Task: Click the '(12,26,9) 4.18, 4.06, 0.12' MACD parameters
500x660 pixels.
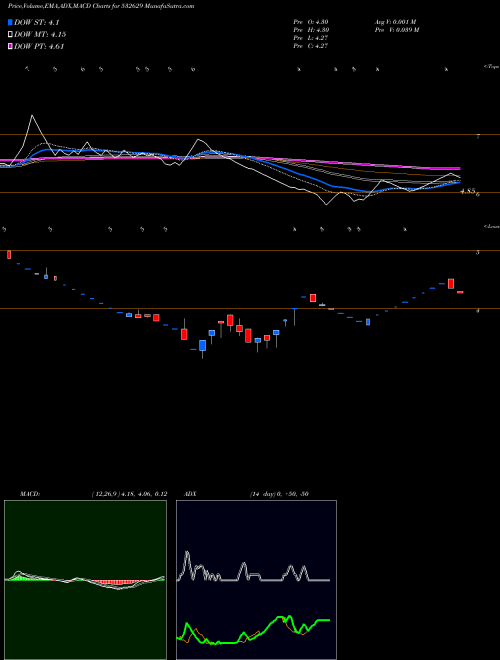Action: [129, 494]
